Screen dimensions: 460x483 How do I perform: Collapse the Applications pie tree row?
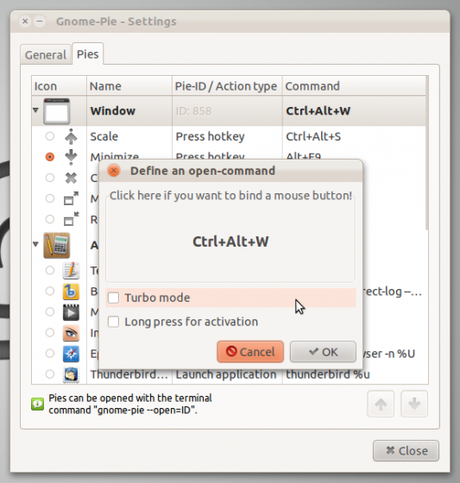[36, 244]
